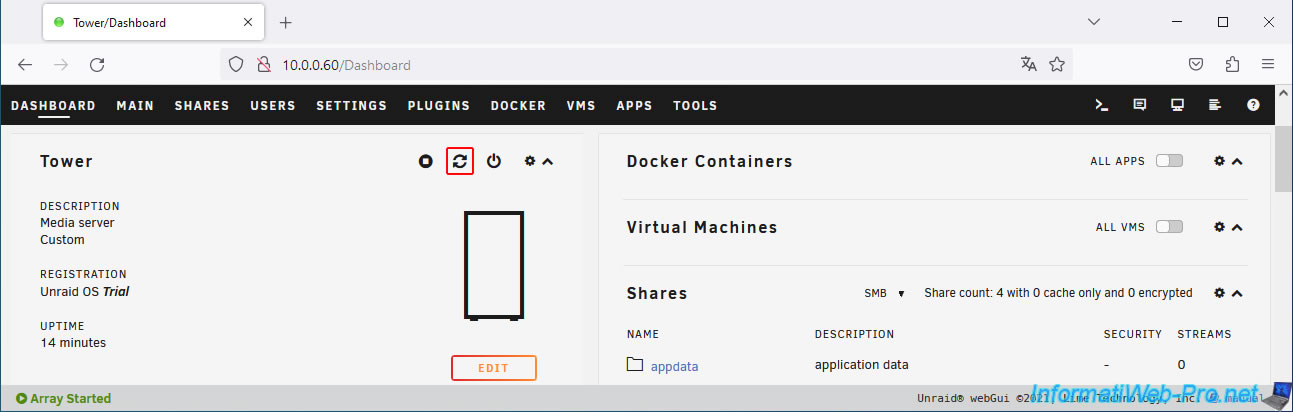Collapse the Docker Containers panel
The height and width of the screenshot is (412, 1293).
1237,161
